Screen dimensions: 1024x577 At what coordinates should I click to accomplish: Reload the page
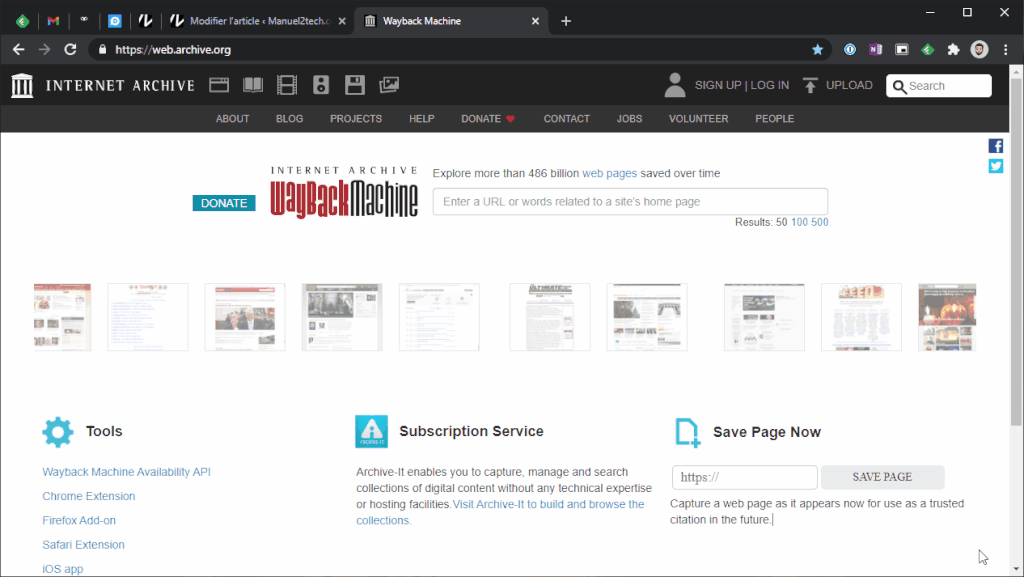click(x=71, y=50)
